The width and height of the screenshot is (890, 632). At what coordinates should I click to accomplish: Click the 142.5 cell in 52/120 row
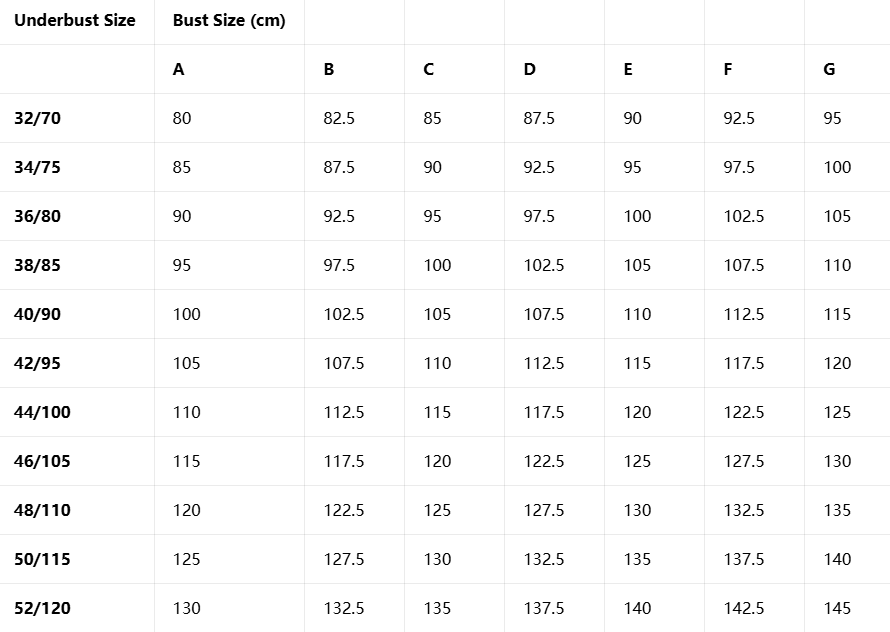coord(744,609)
